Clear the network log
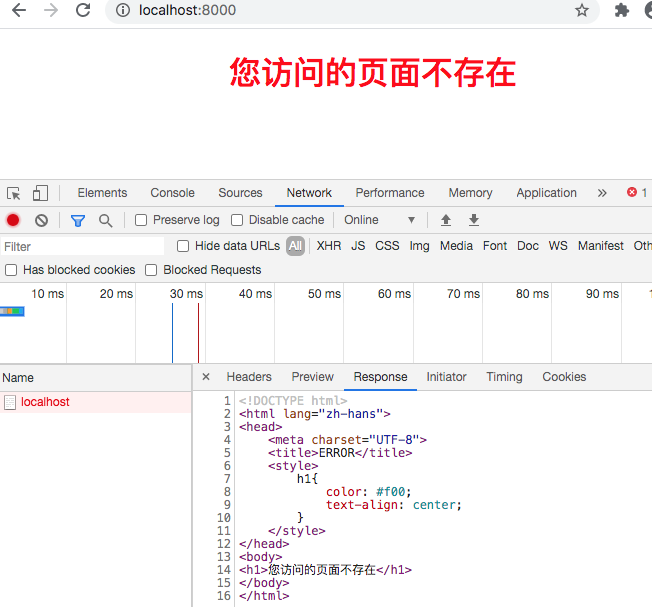The image size is (652, 607). tap(41, 220)
